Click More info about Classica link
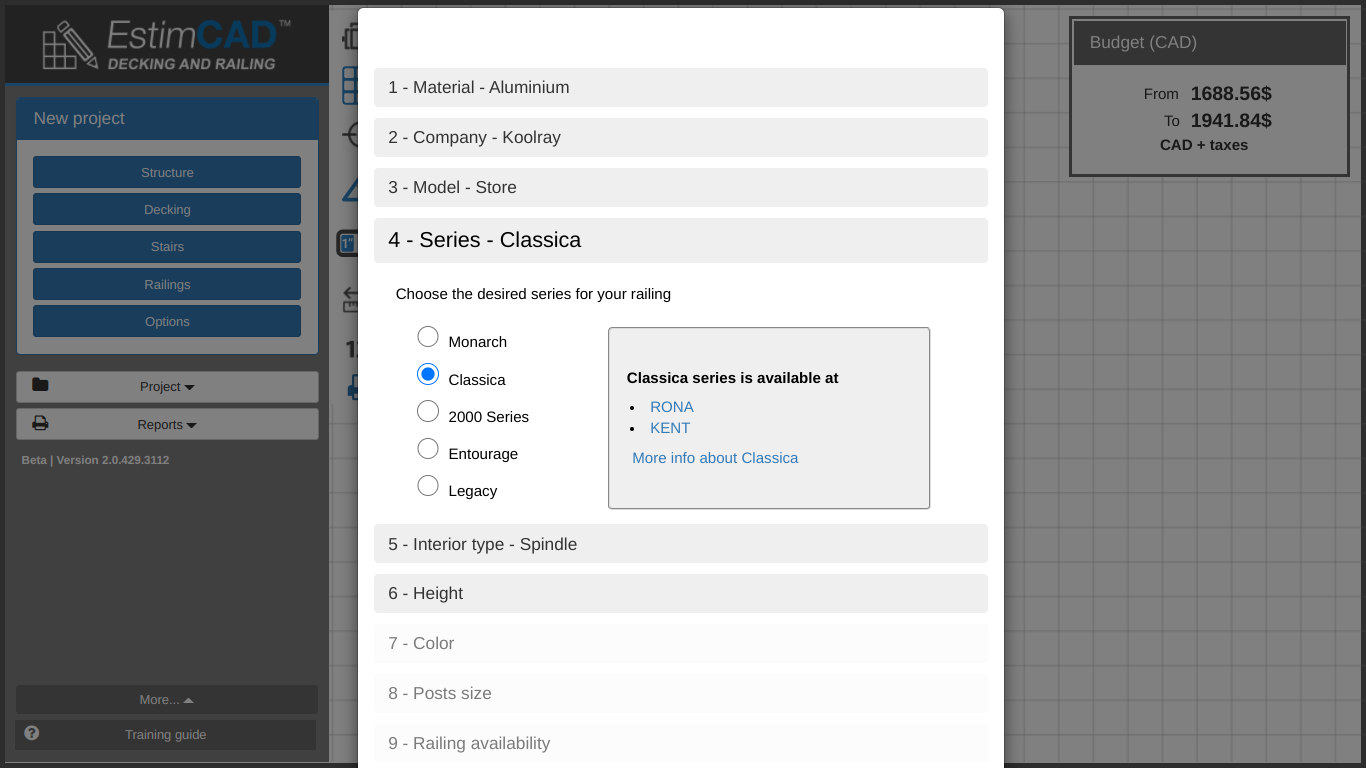 click(x=715, y=458)
